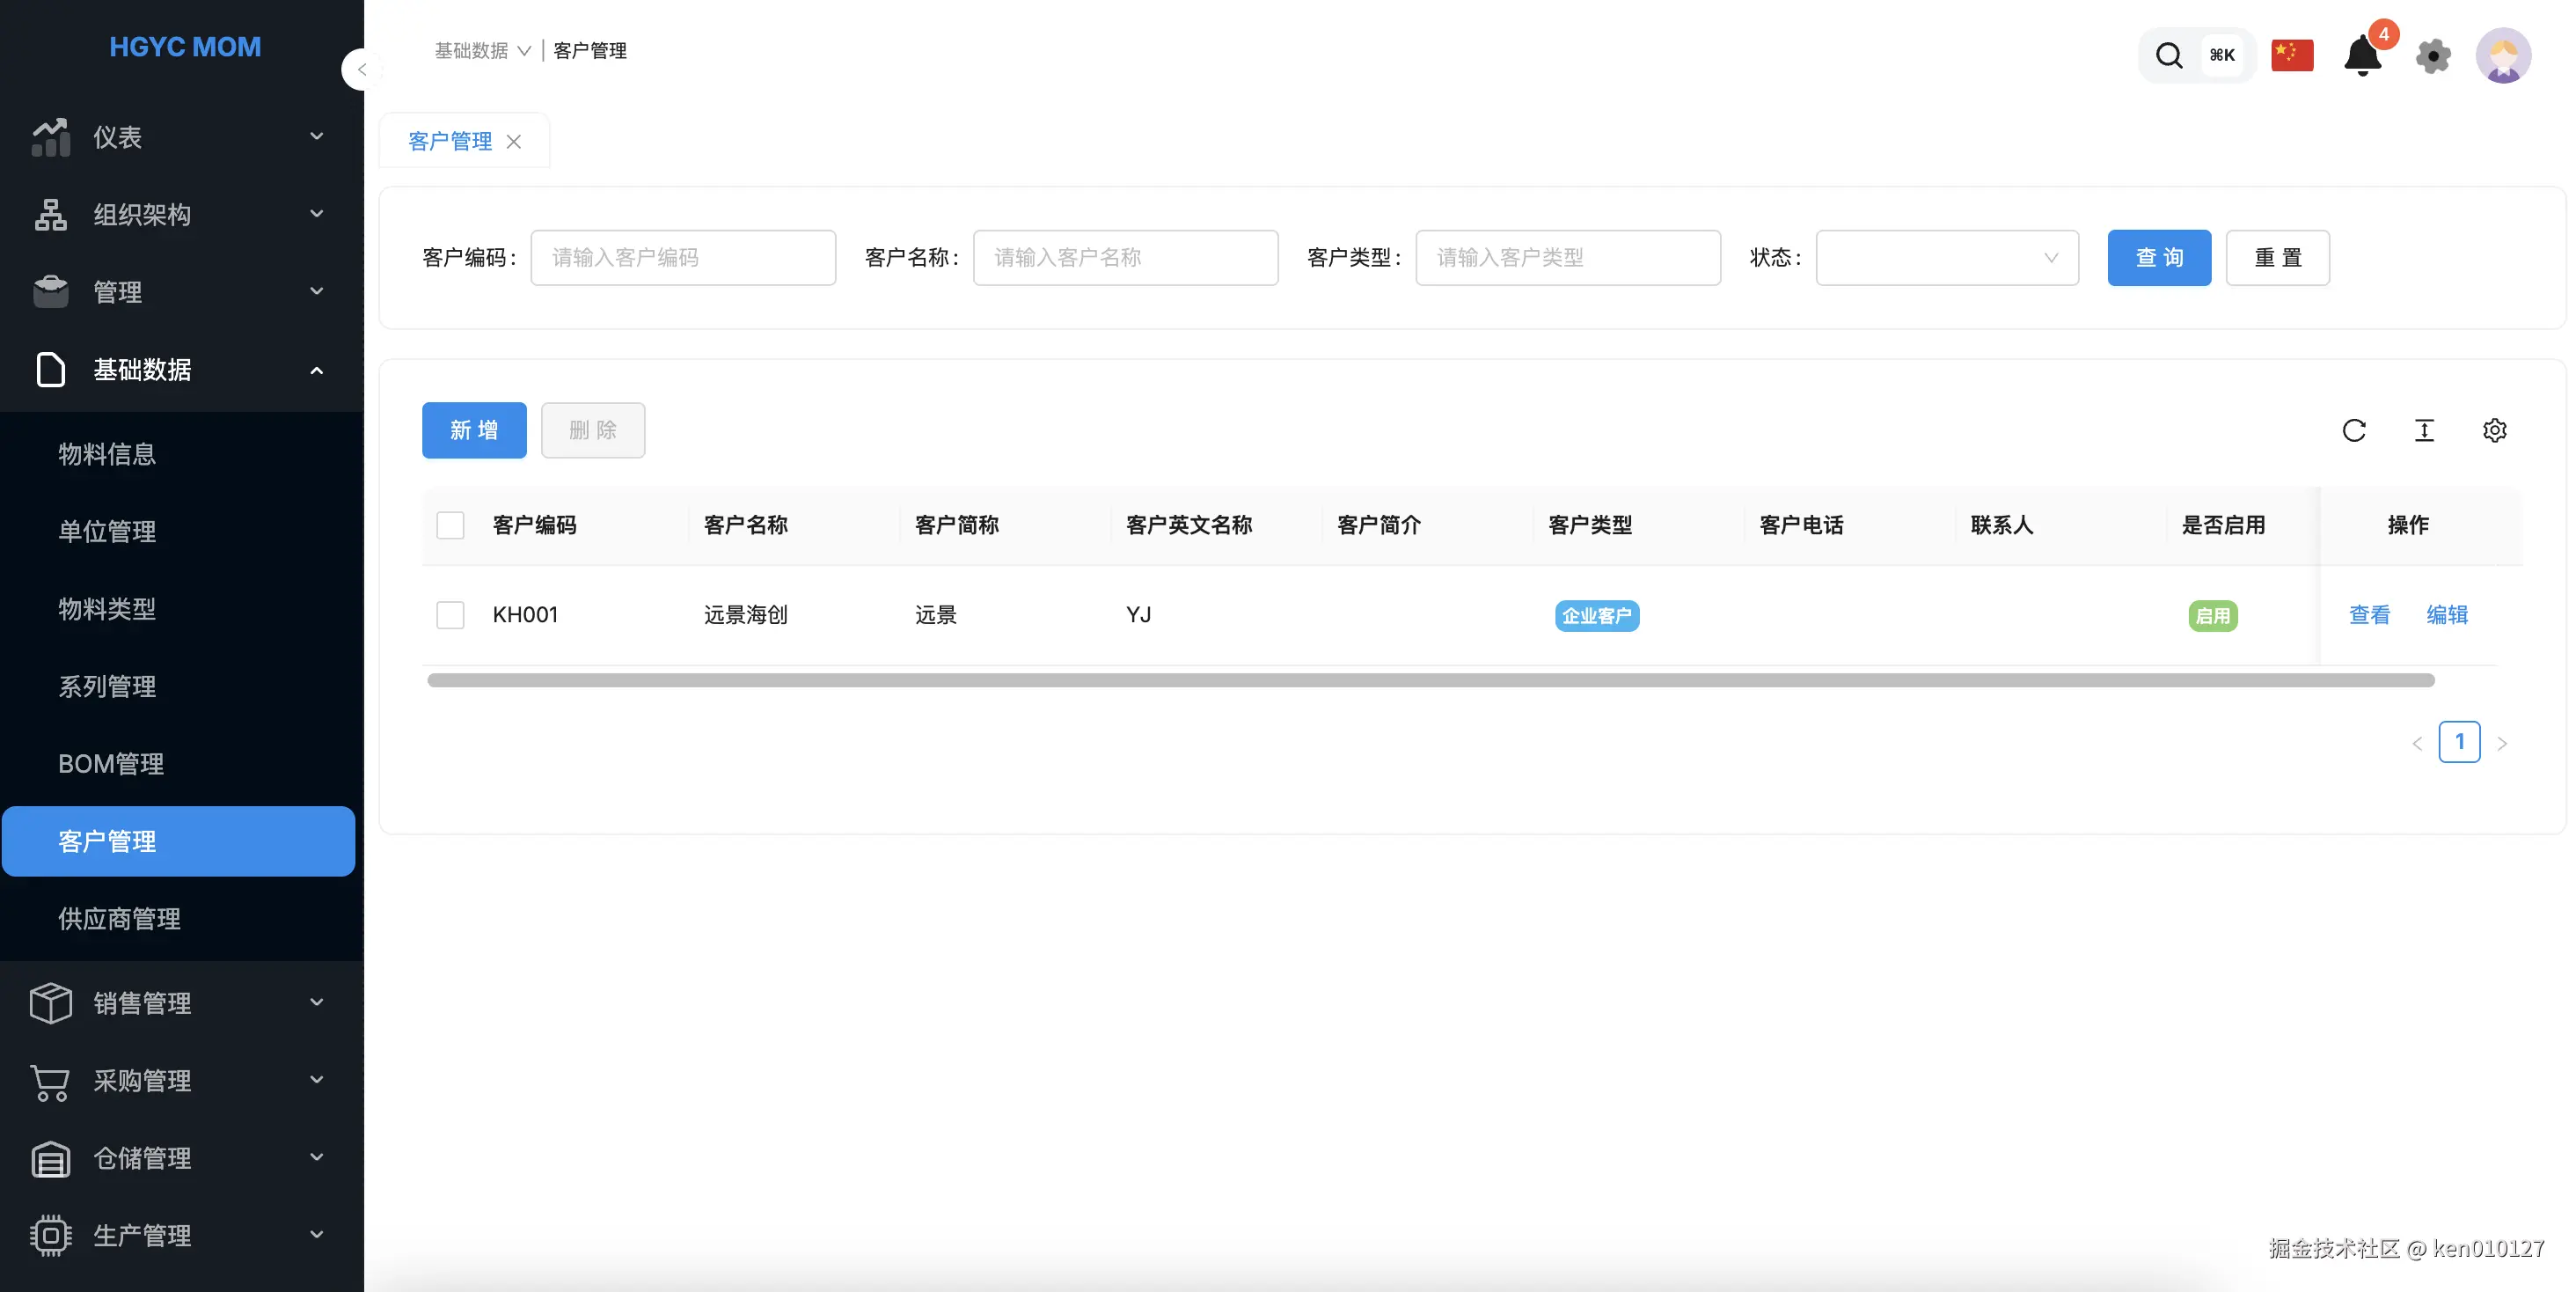Close the 客户管理 tab
This screenshot has height=1292, width=2576.
coord(514,142)
